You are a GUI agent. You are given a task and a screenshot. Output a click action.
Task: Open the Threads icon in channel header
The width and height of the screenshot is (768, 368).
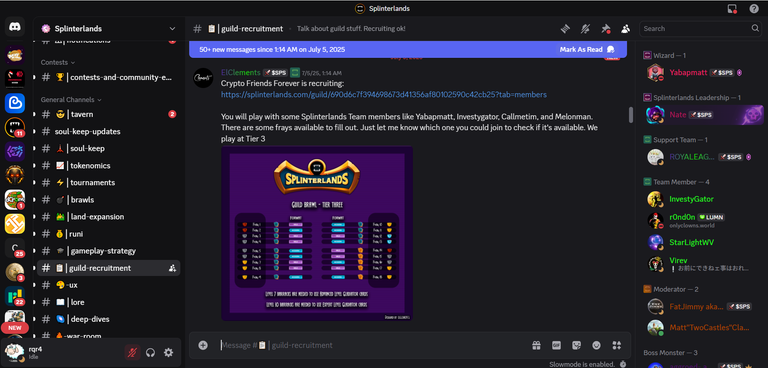click(565, 29)
